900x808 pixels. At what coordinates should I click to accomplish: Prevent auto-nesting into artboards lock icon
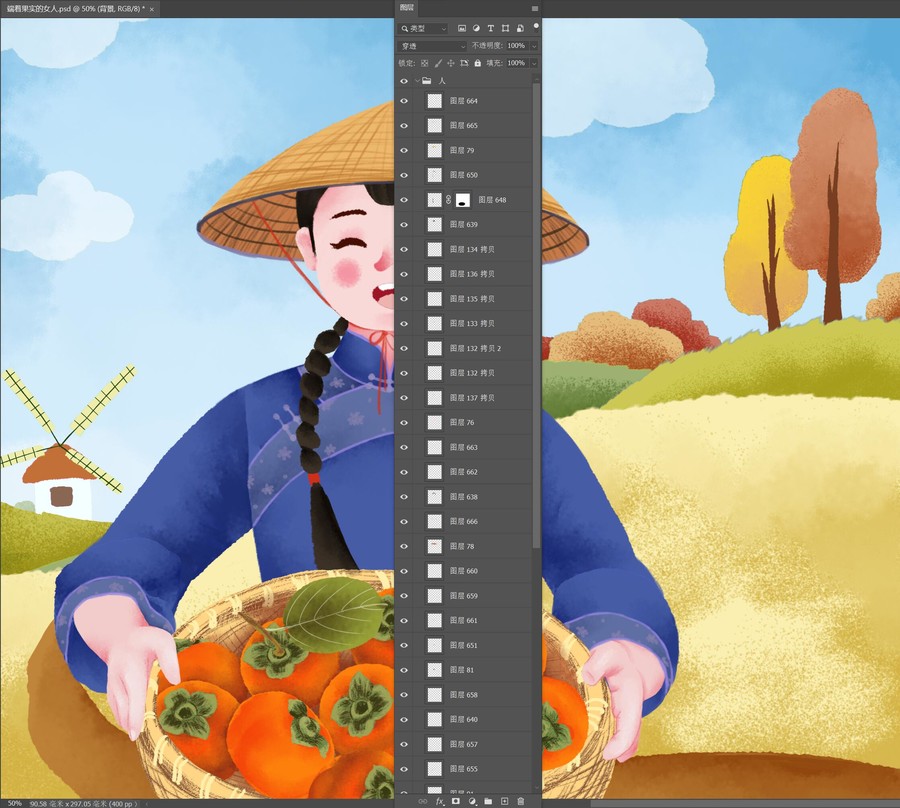tap(464, 63)
